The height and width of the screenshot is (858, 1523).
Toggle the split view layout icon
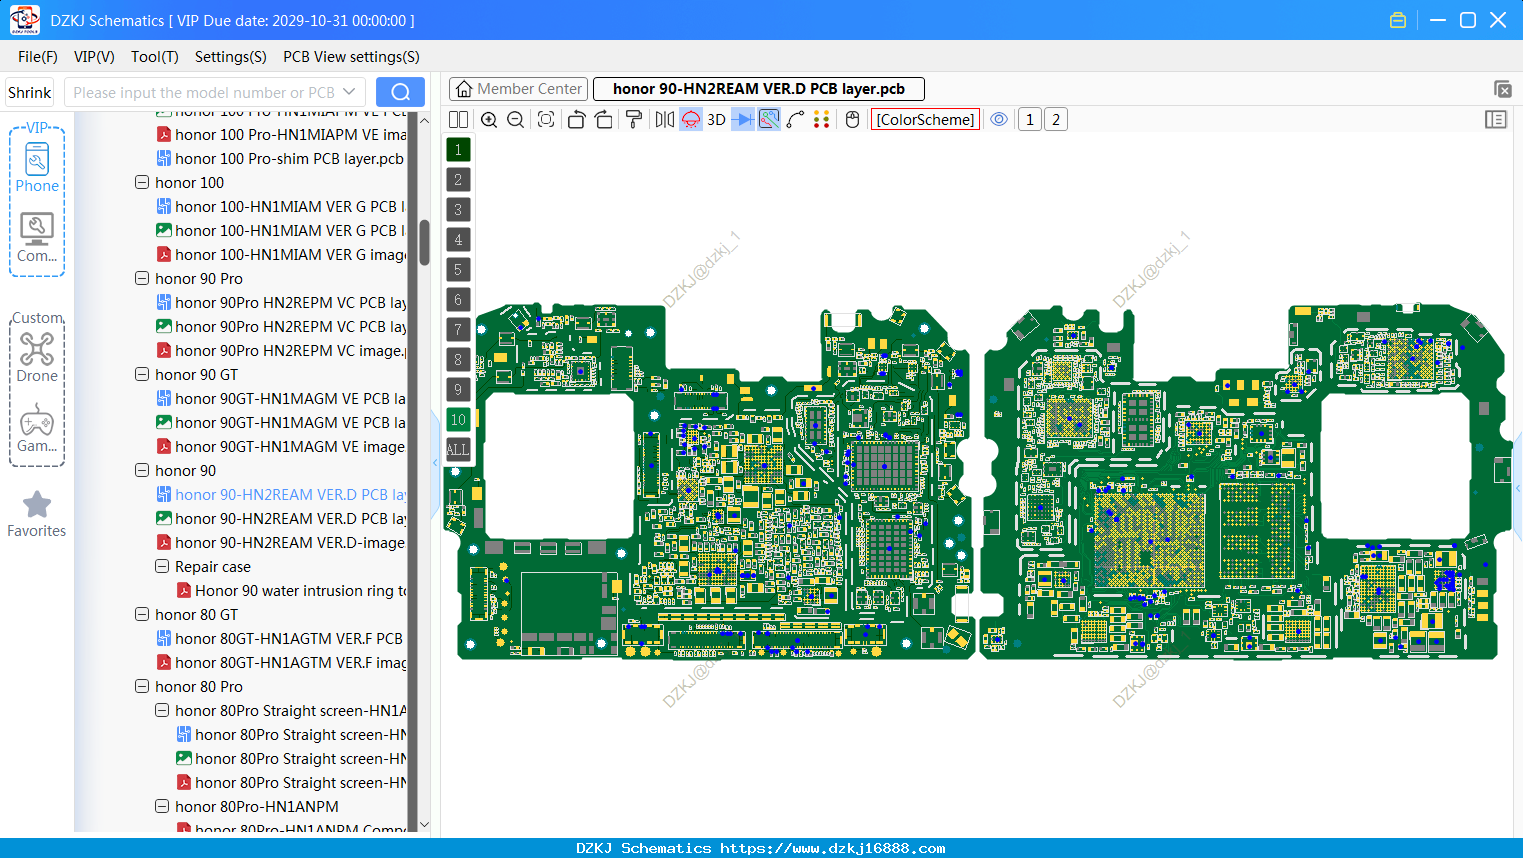click(459, 120)
